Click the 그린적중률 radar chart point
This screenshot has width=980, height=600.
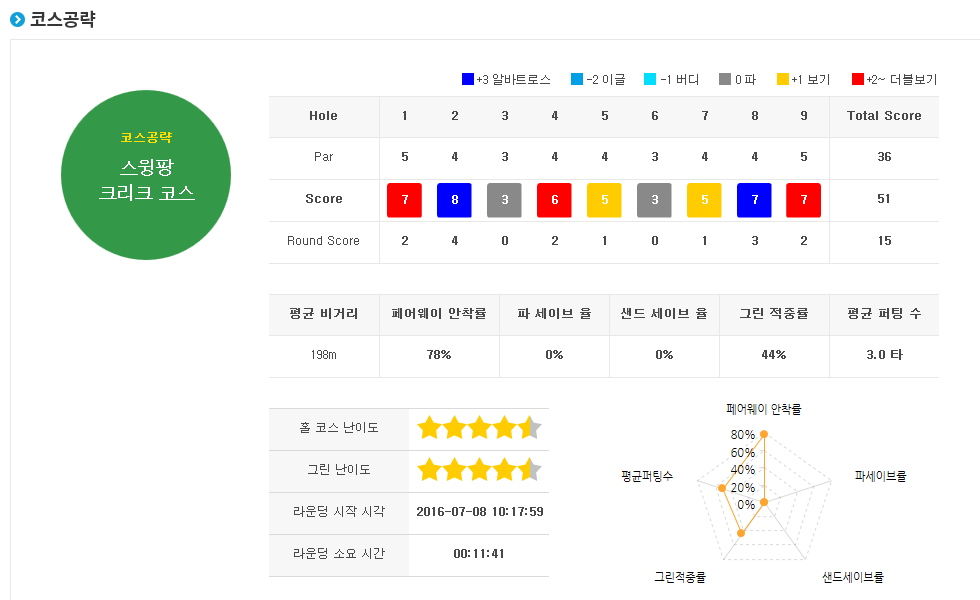(x=741, y=533)
